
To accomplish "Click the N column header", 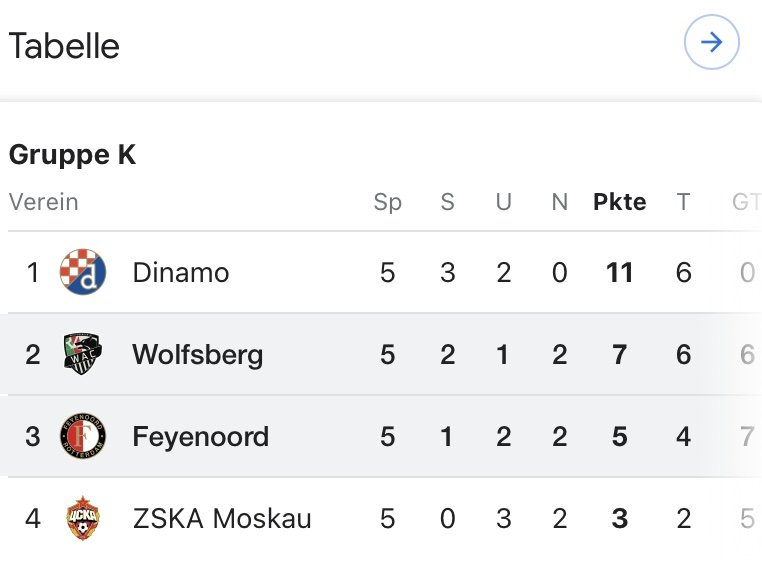I will (560, 202).
